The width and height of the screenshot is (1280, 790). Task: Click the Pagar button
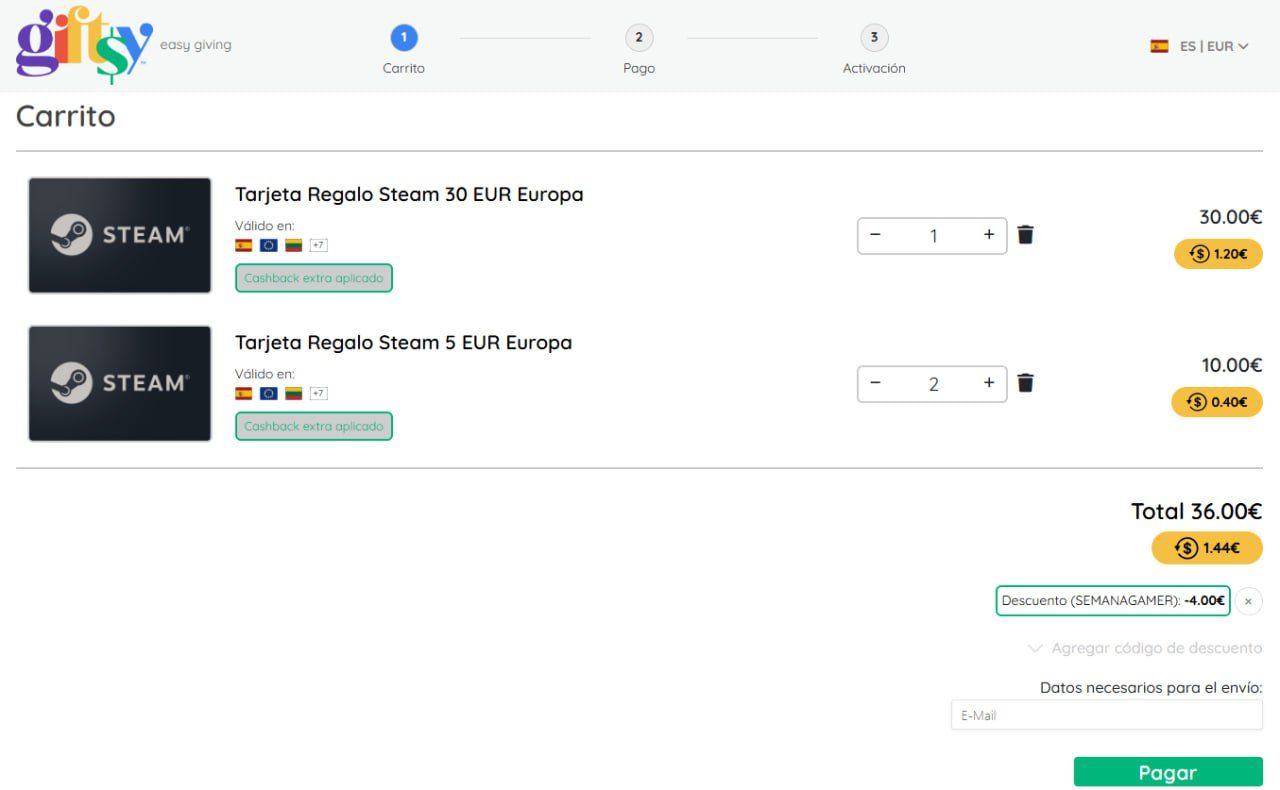coord(1168,772)
